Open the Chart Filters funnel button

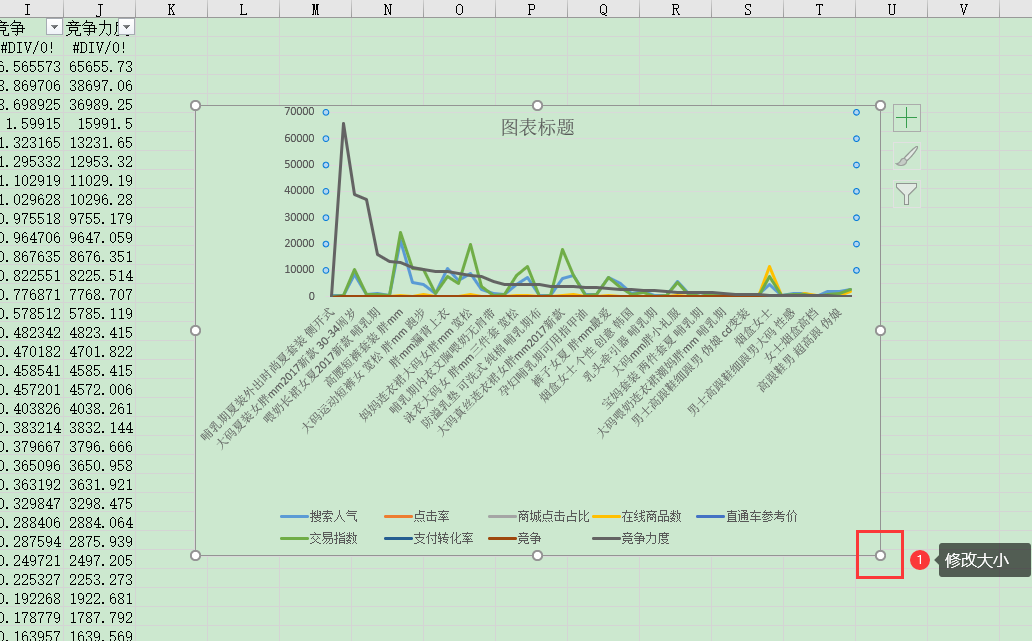[x=906, y=193]
